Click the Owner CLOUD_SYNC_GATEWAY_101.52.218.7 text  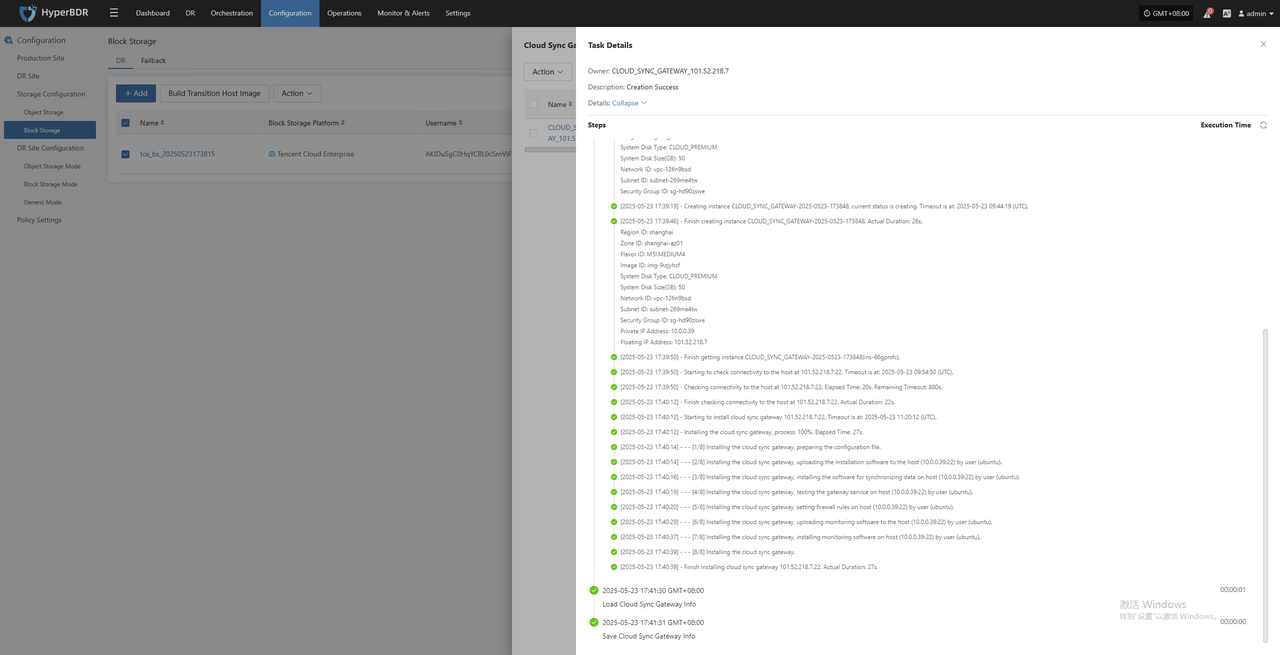point(658,71)
